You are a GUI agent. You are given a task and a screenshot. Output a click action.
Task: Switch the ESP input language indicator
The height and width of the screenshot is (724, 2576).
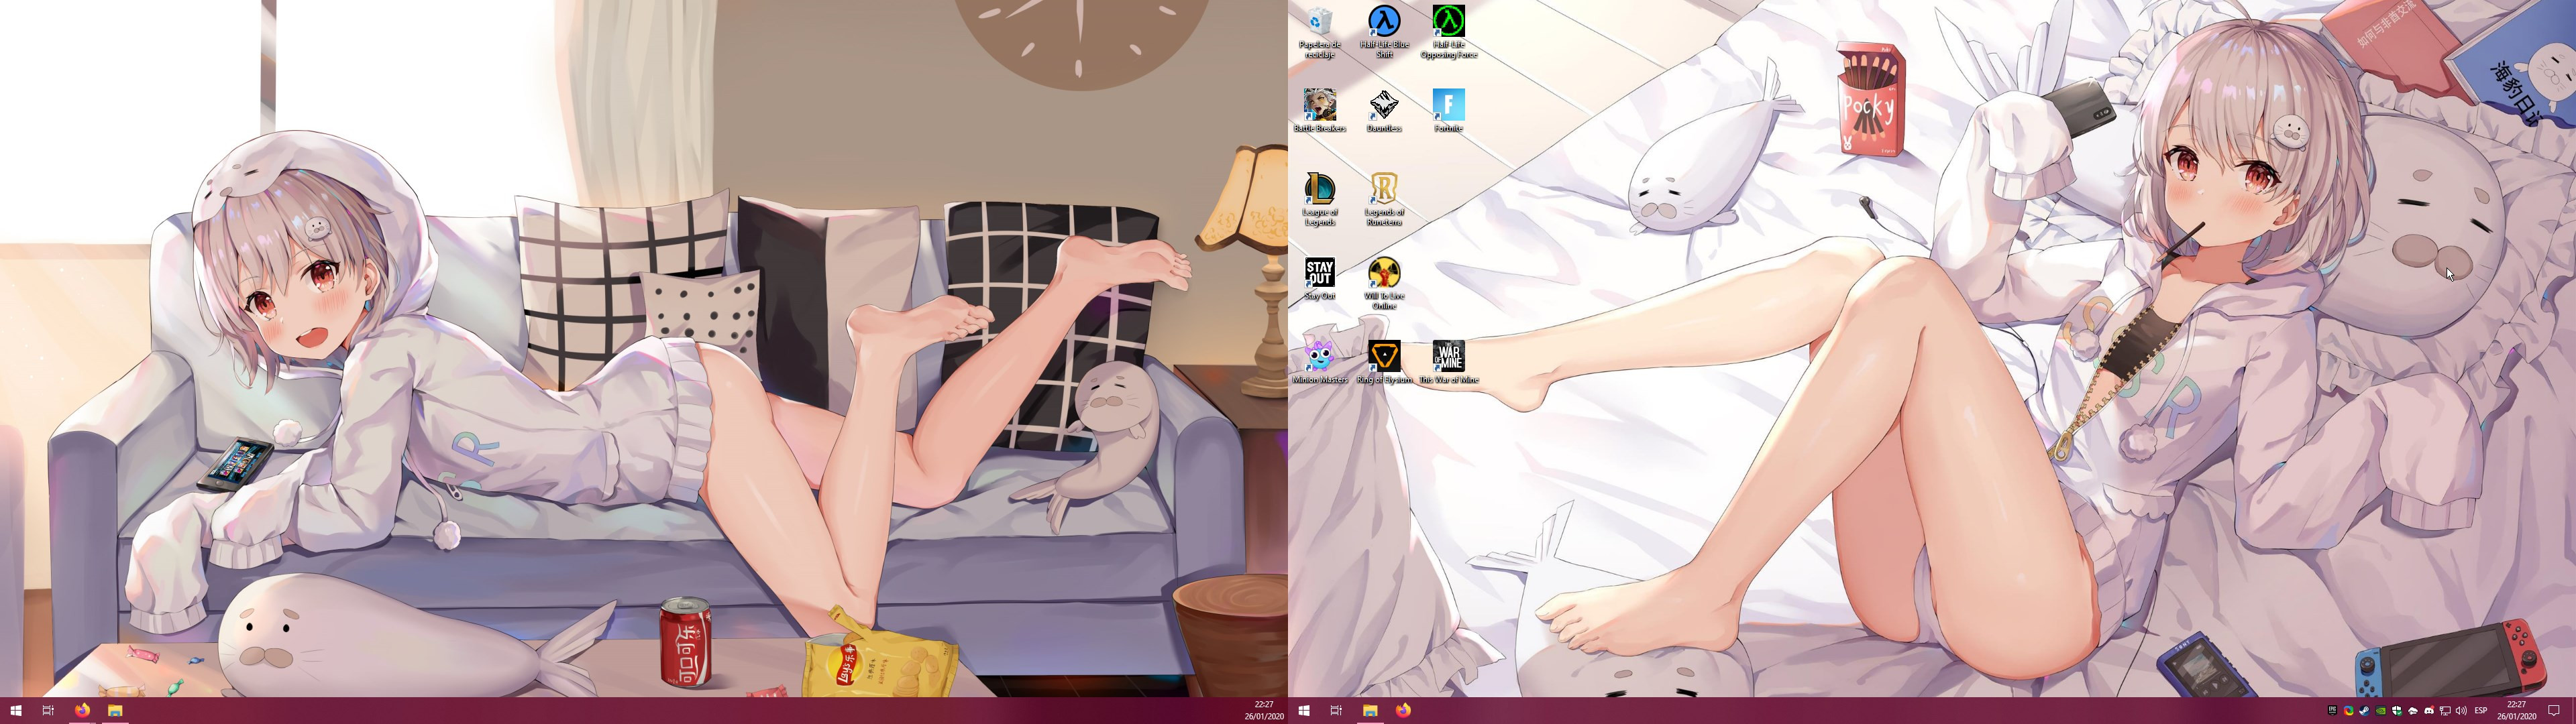pos(2481,711)
